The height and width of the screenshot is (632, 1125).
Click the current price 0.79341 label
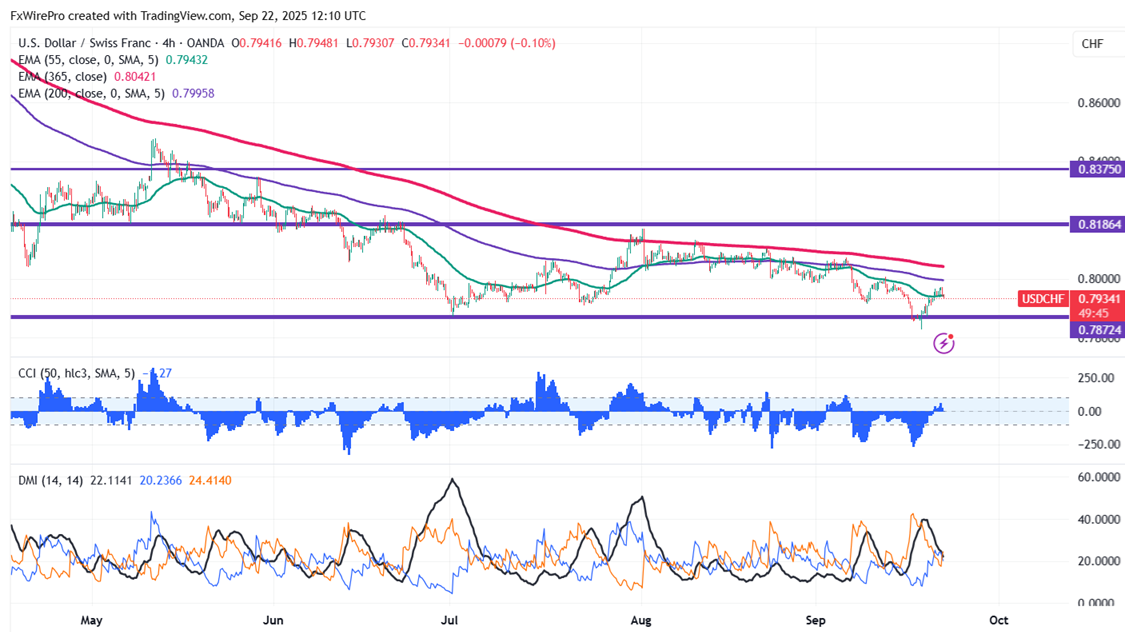tap(1098, 298)
